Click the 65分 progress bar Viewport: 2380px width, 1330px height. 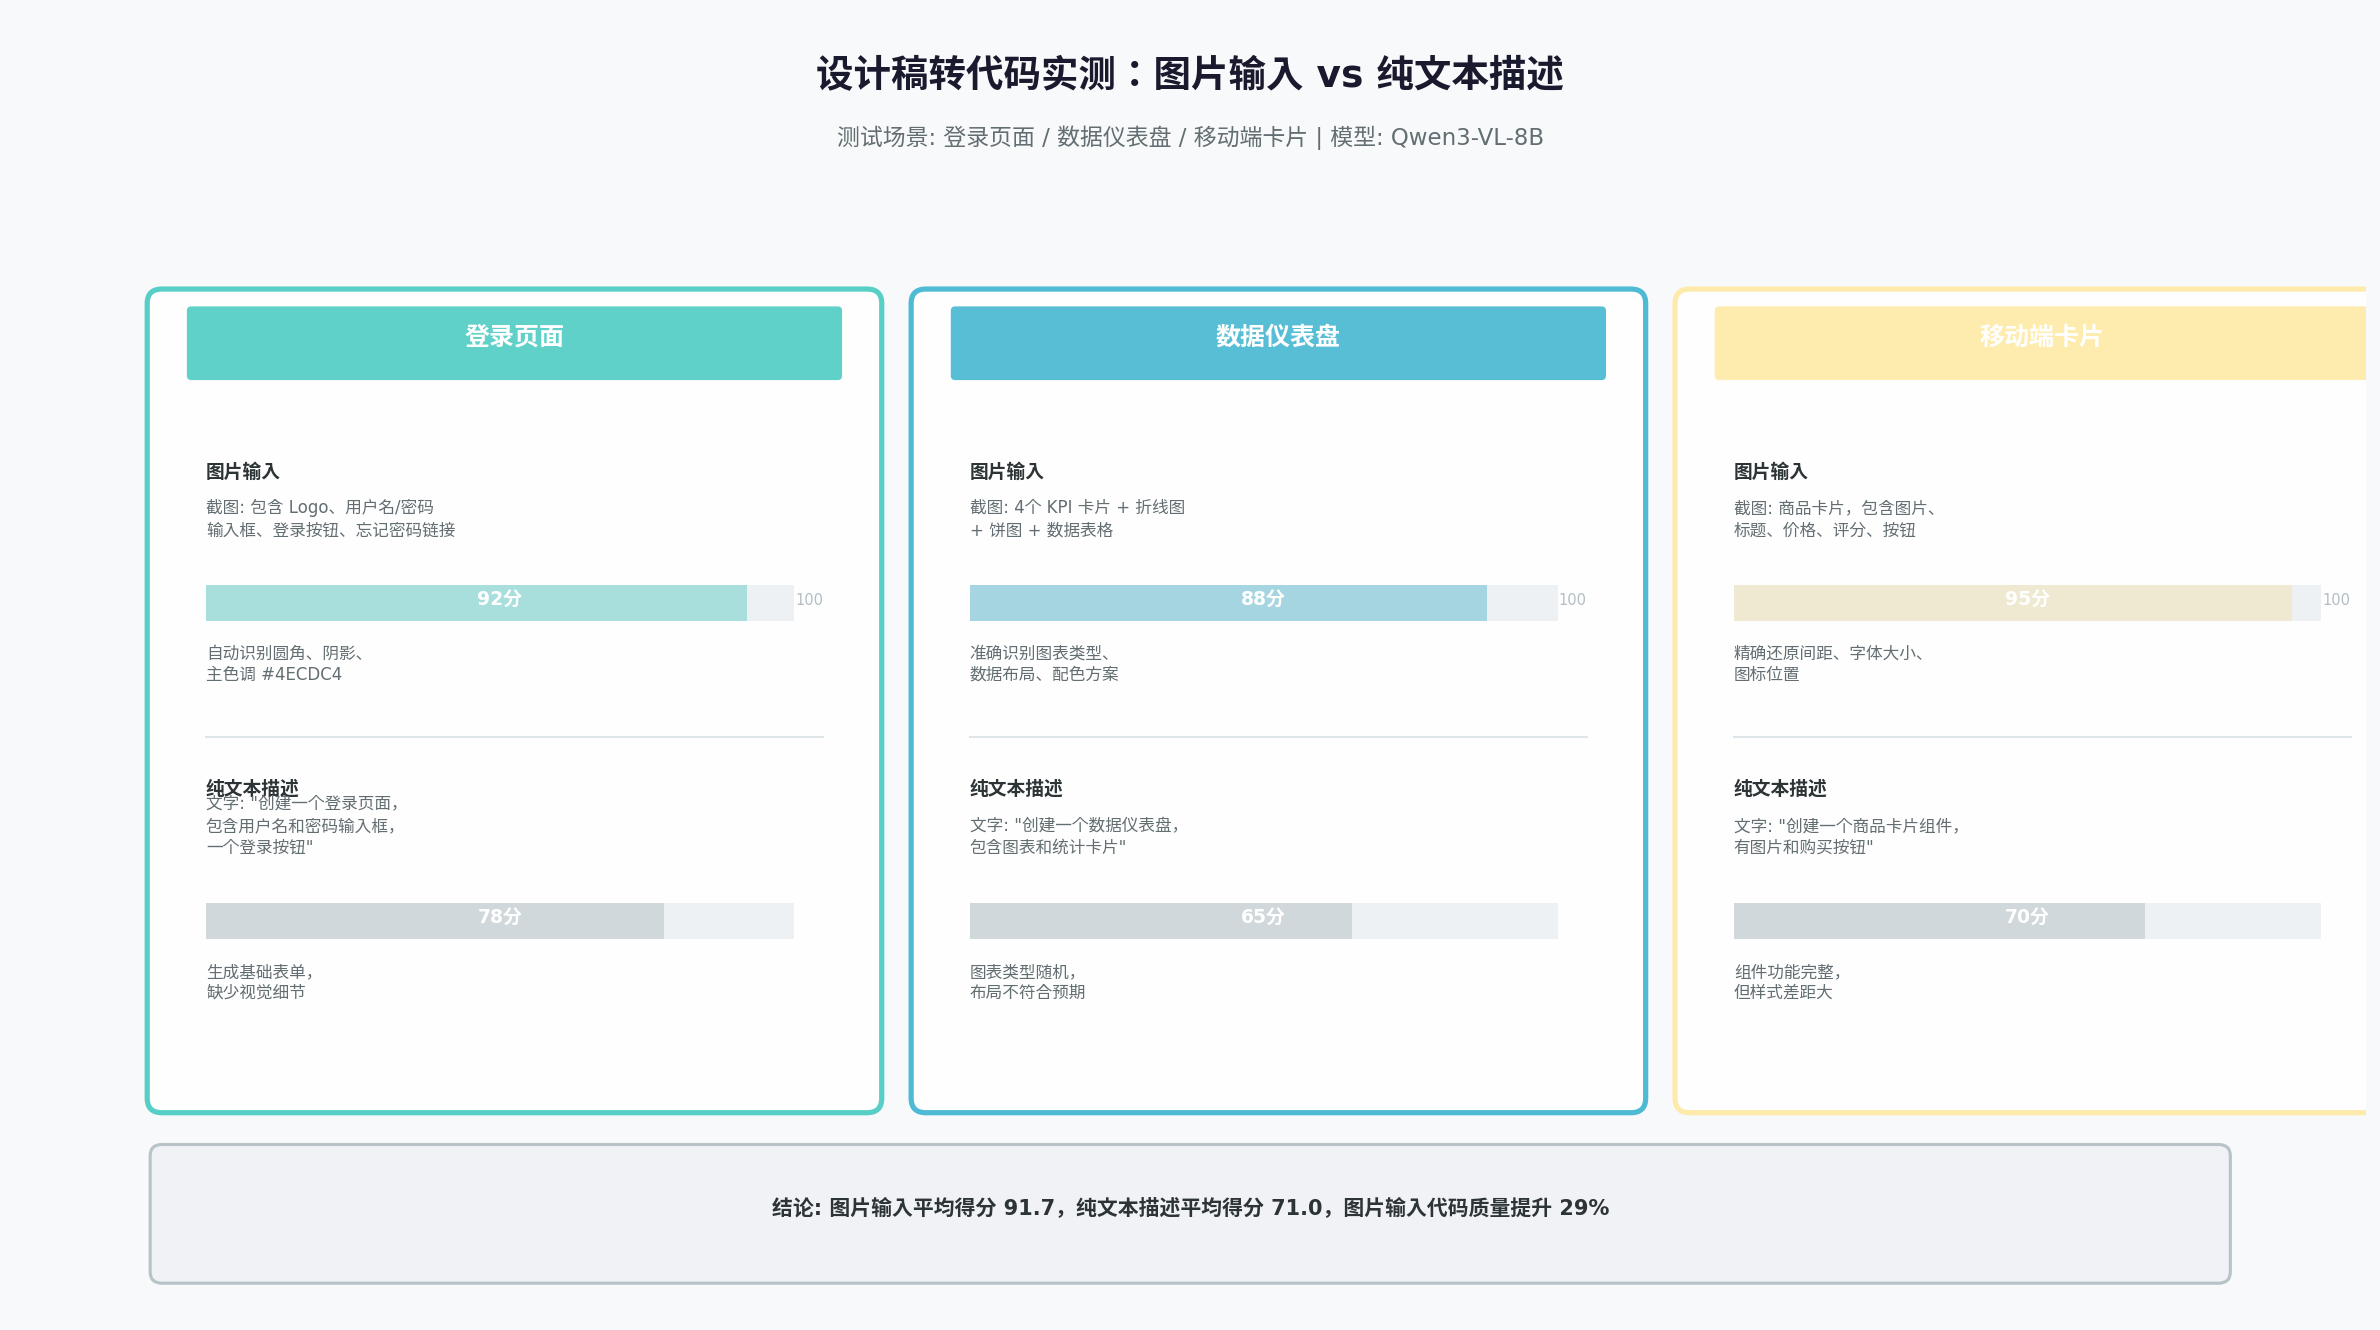1264,921
